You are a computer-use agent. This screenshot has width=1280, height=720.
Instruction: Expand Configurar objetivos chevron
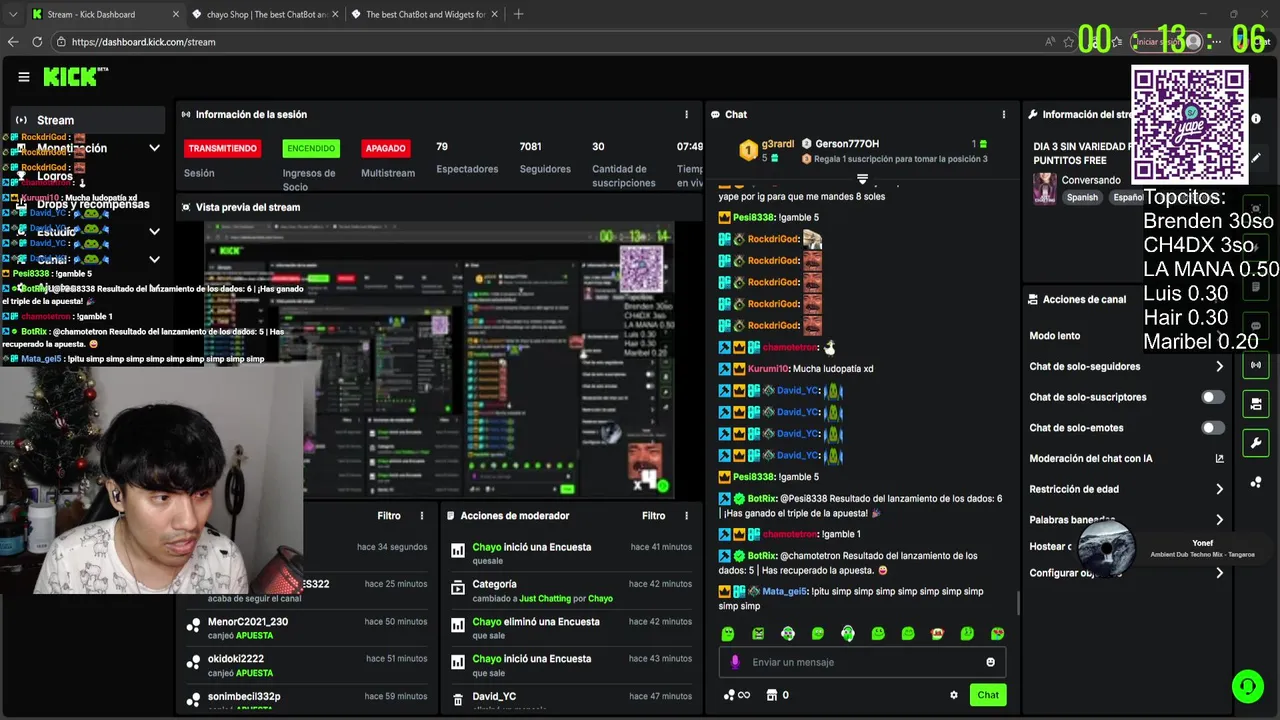coord(1219,573)
